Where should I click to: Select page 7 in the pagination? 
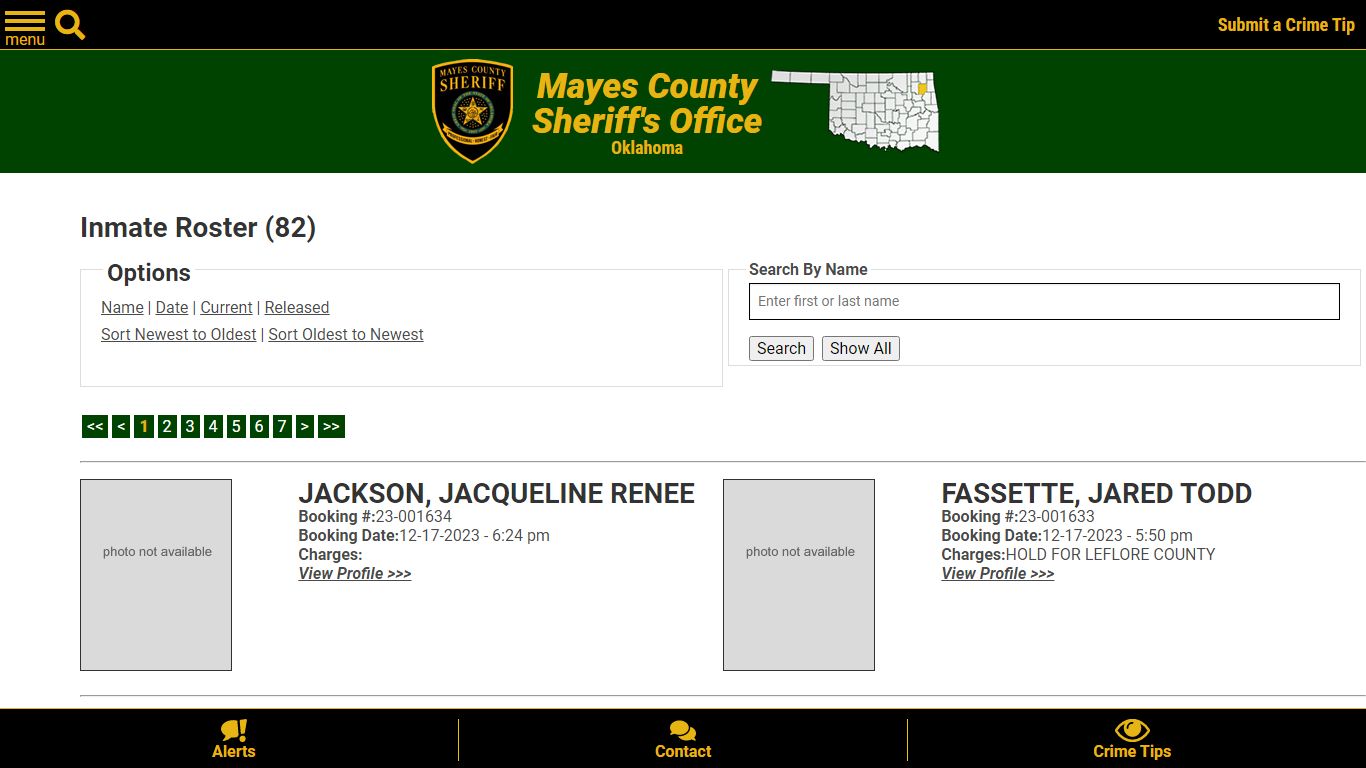(x=282, y=427)
